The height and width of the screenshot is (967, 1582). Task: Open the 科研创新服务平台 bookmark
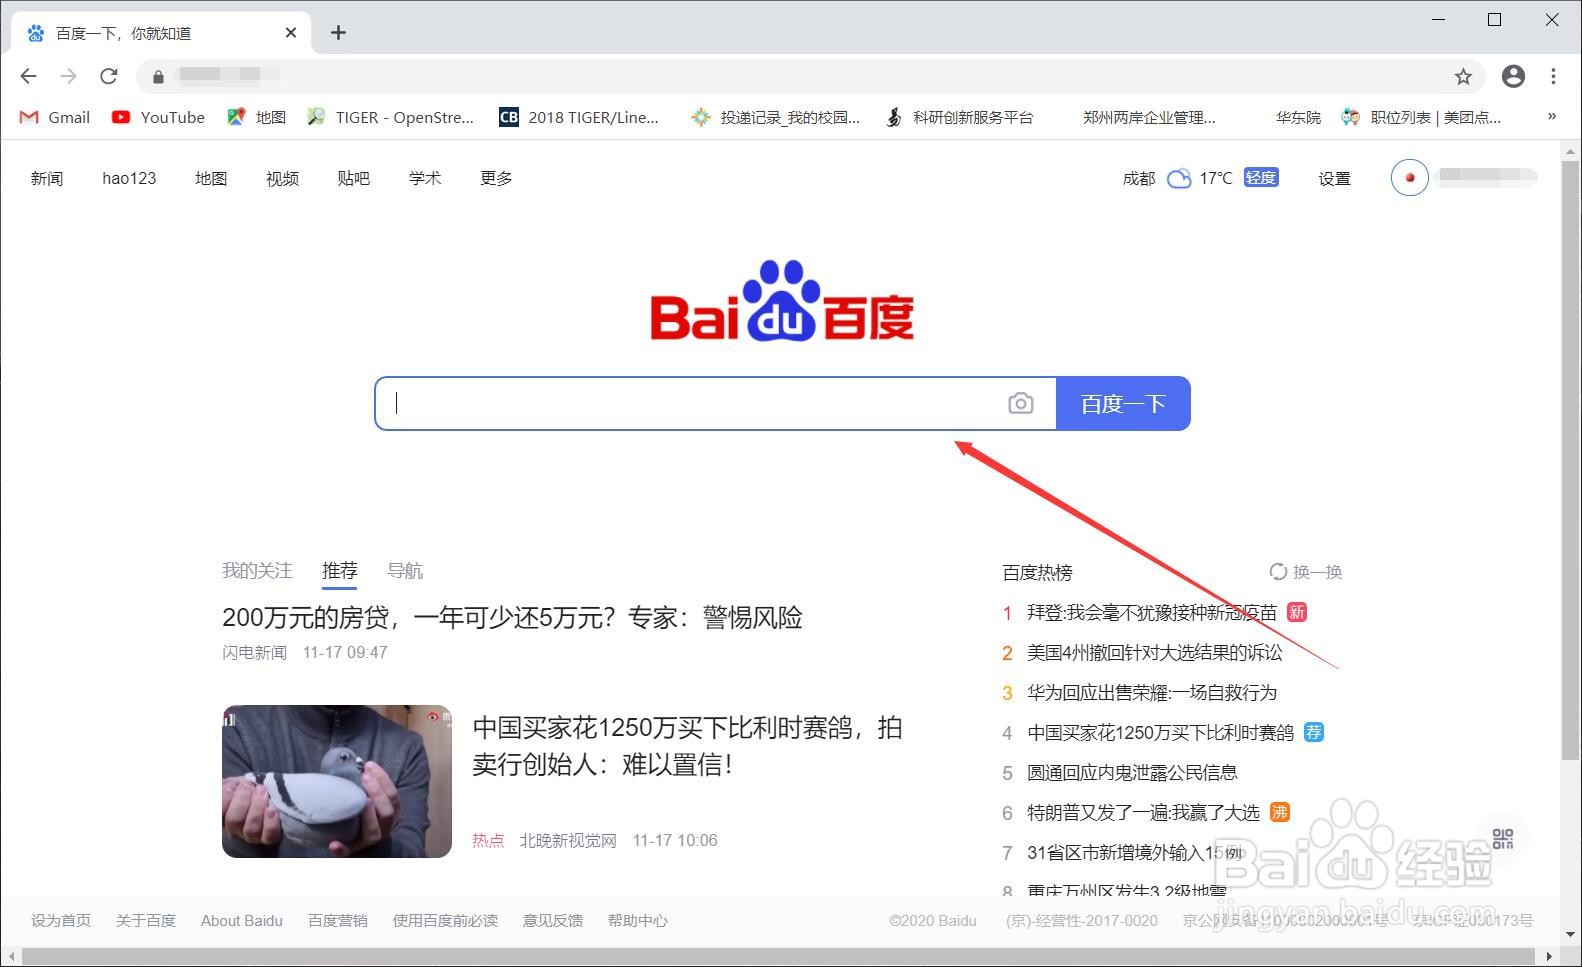click(x=959, y=117)
